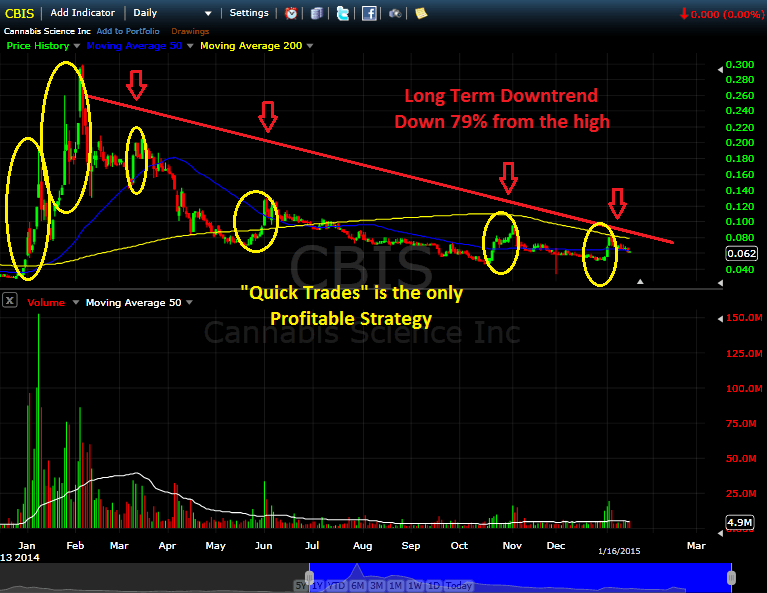Viewport: 767px width, 593px height.
Task: Click the CBIS ticker symbol
Action: [20, 13]
